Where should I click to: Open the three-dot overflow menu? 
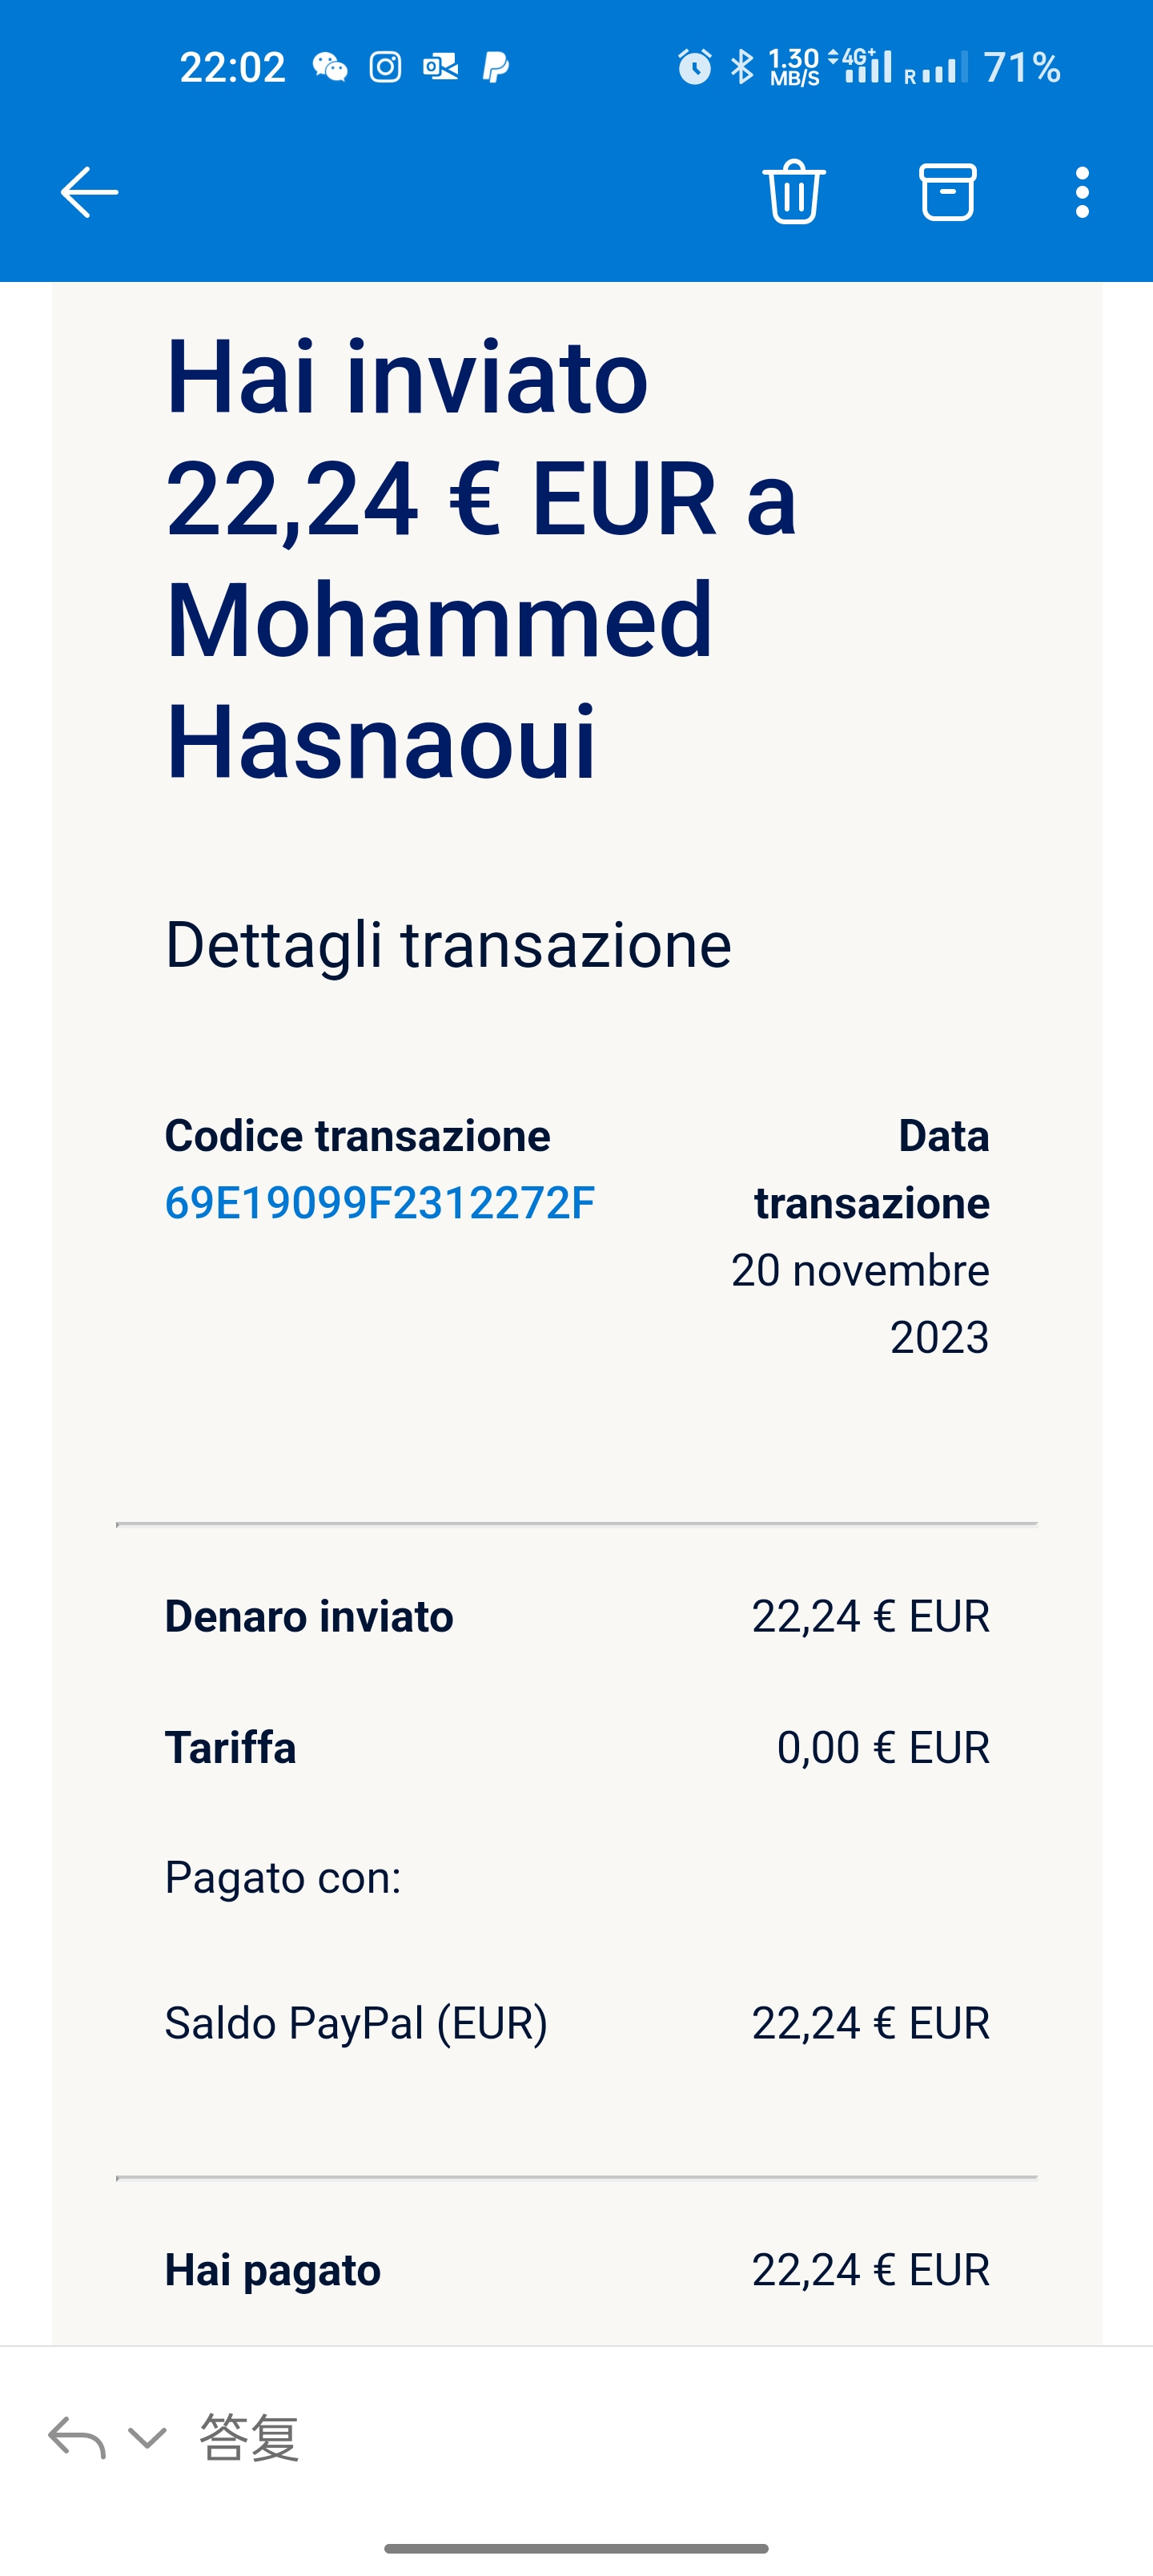point(1082,192)
